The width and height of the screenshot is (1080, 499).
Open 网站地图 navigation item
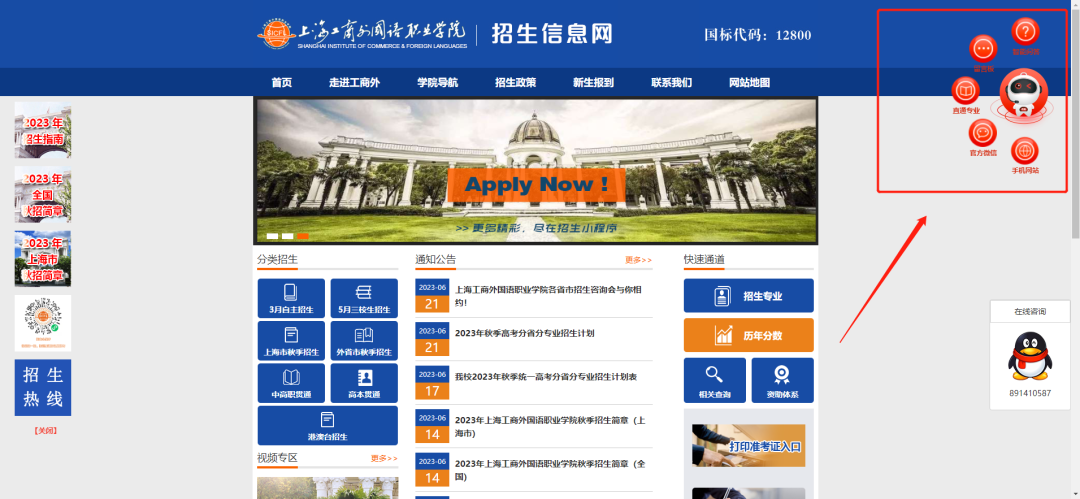click(749, 83)
